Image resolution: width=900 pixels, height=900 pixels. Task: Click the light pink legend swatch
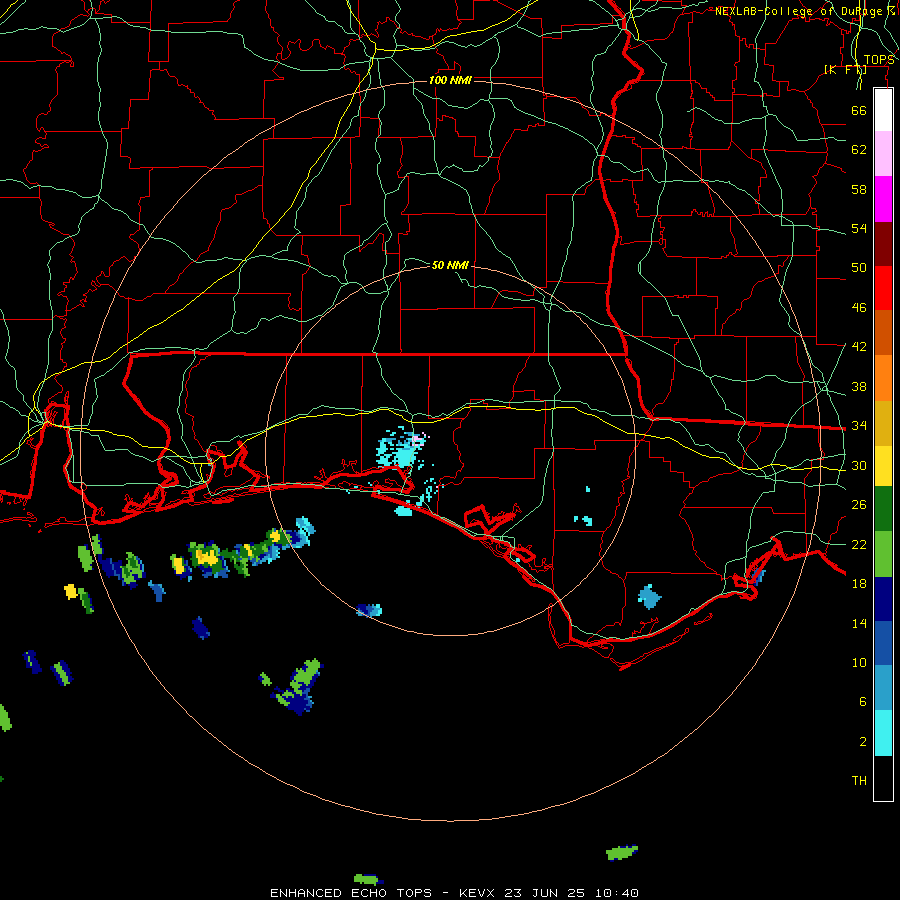(x=883, y=154)
